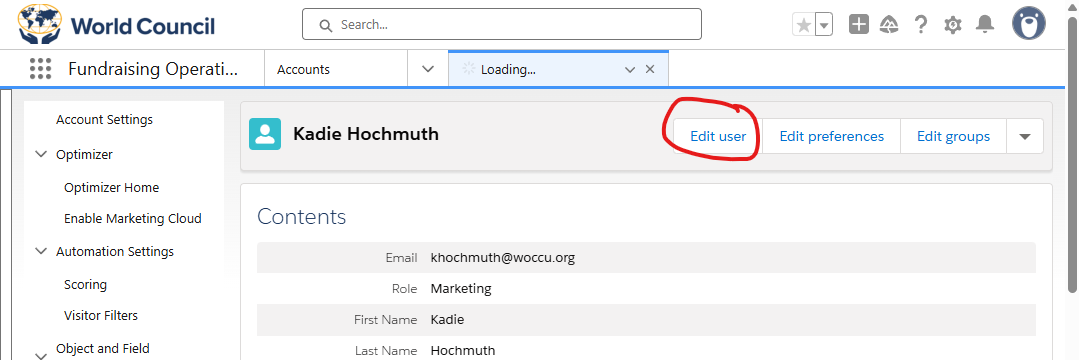Screen dimensions: 1079x360
Task: Click the Kadie first name value
Action: pos(448,320)
